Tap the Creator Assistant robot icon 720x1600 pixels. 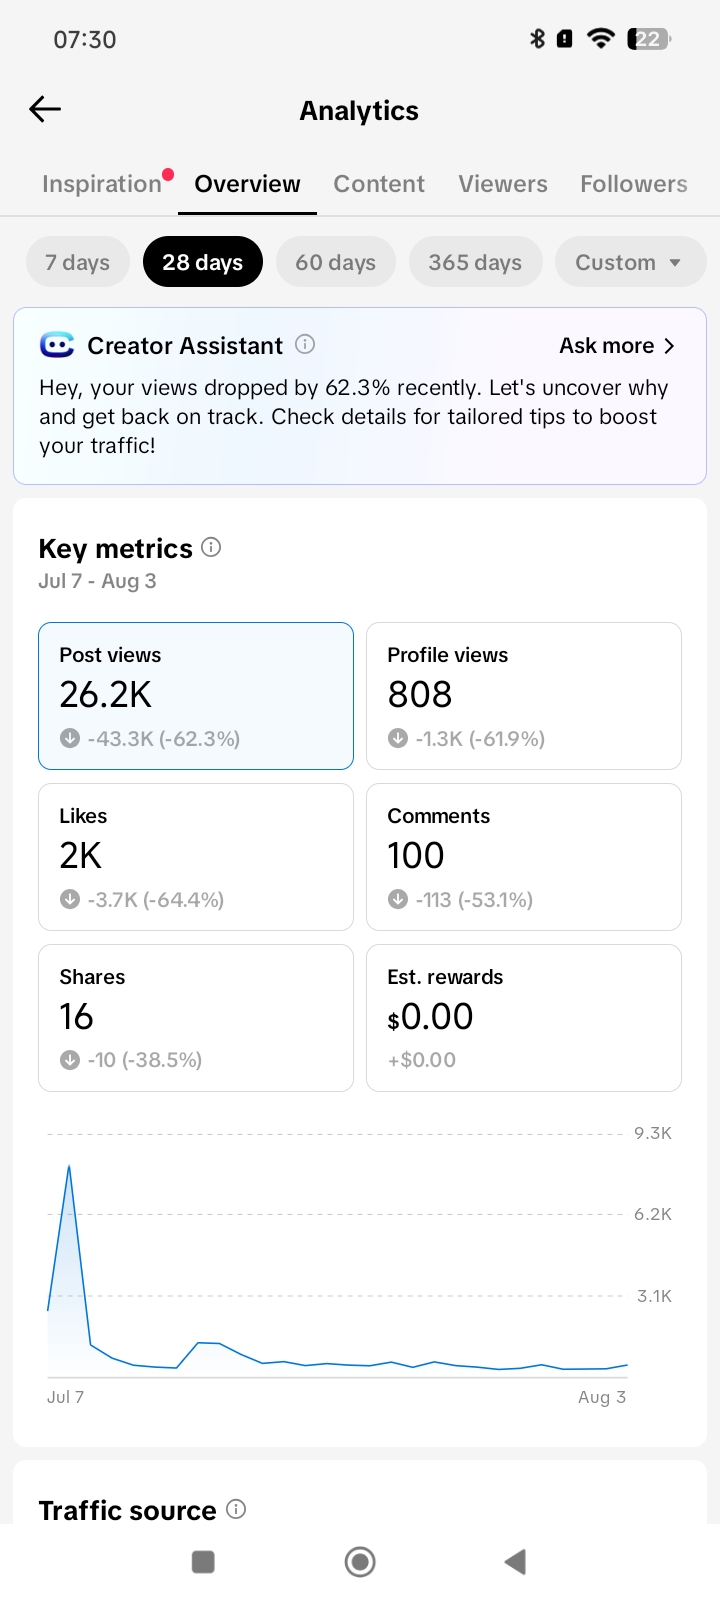tap(57, 345)
